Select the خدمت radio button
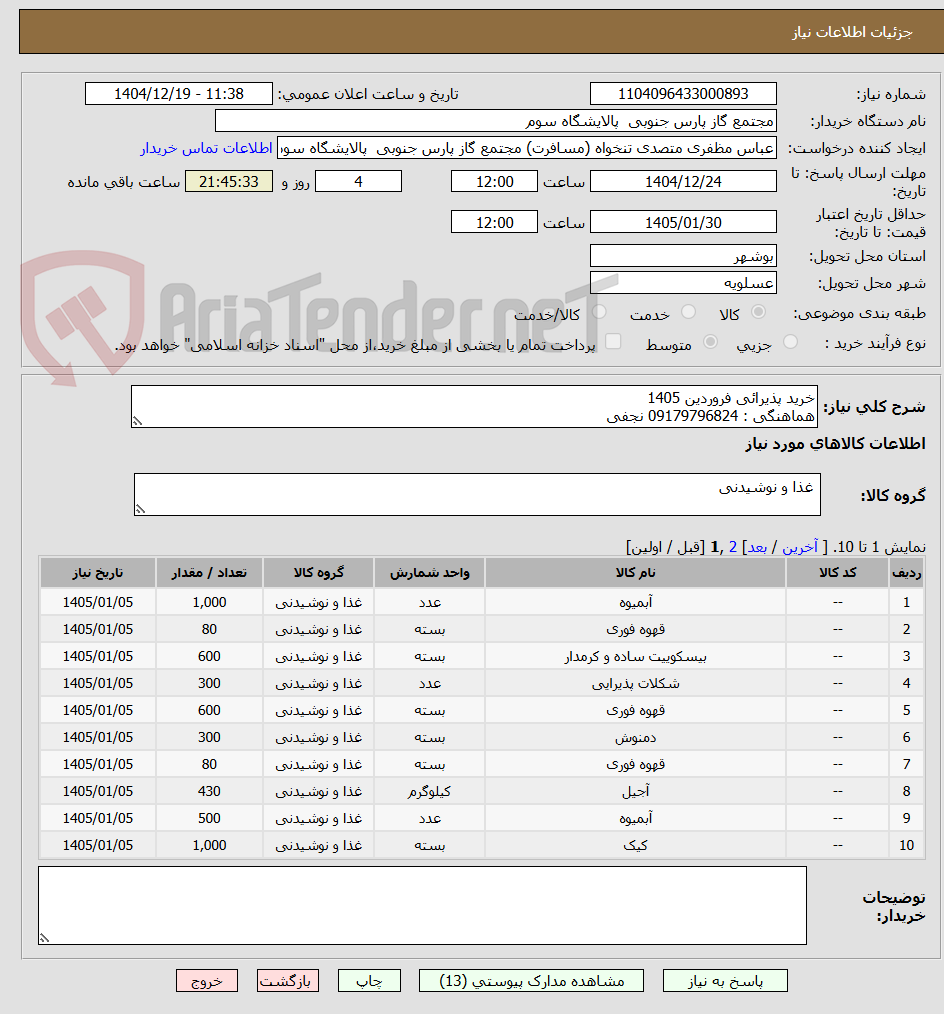The height and width of the screenshot is (1014, 944). (x=689, y=312)
